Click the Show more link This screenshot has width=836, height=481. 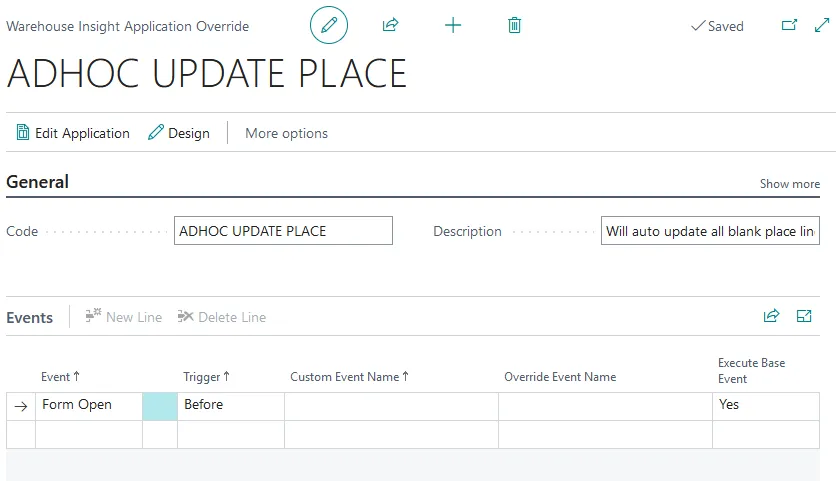pyautogui.click(x=789, y=184)
